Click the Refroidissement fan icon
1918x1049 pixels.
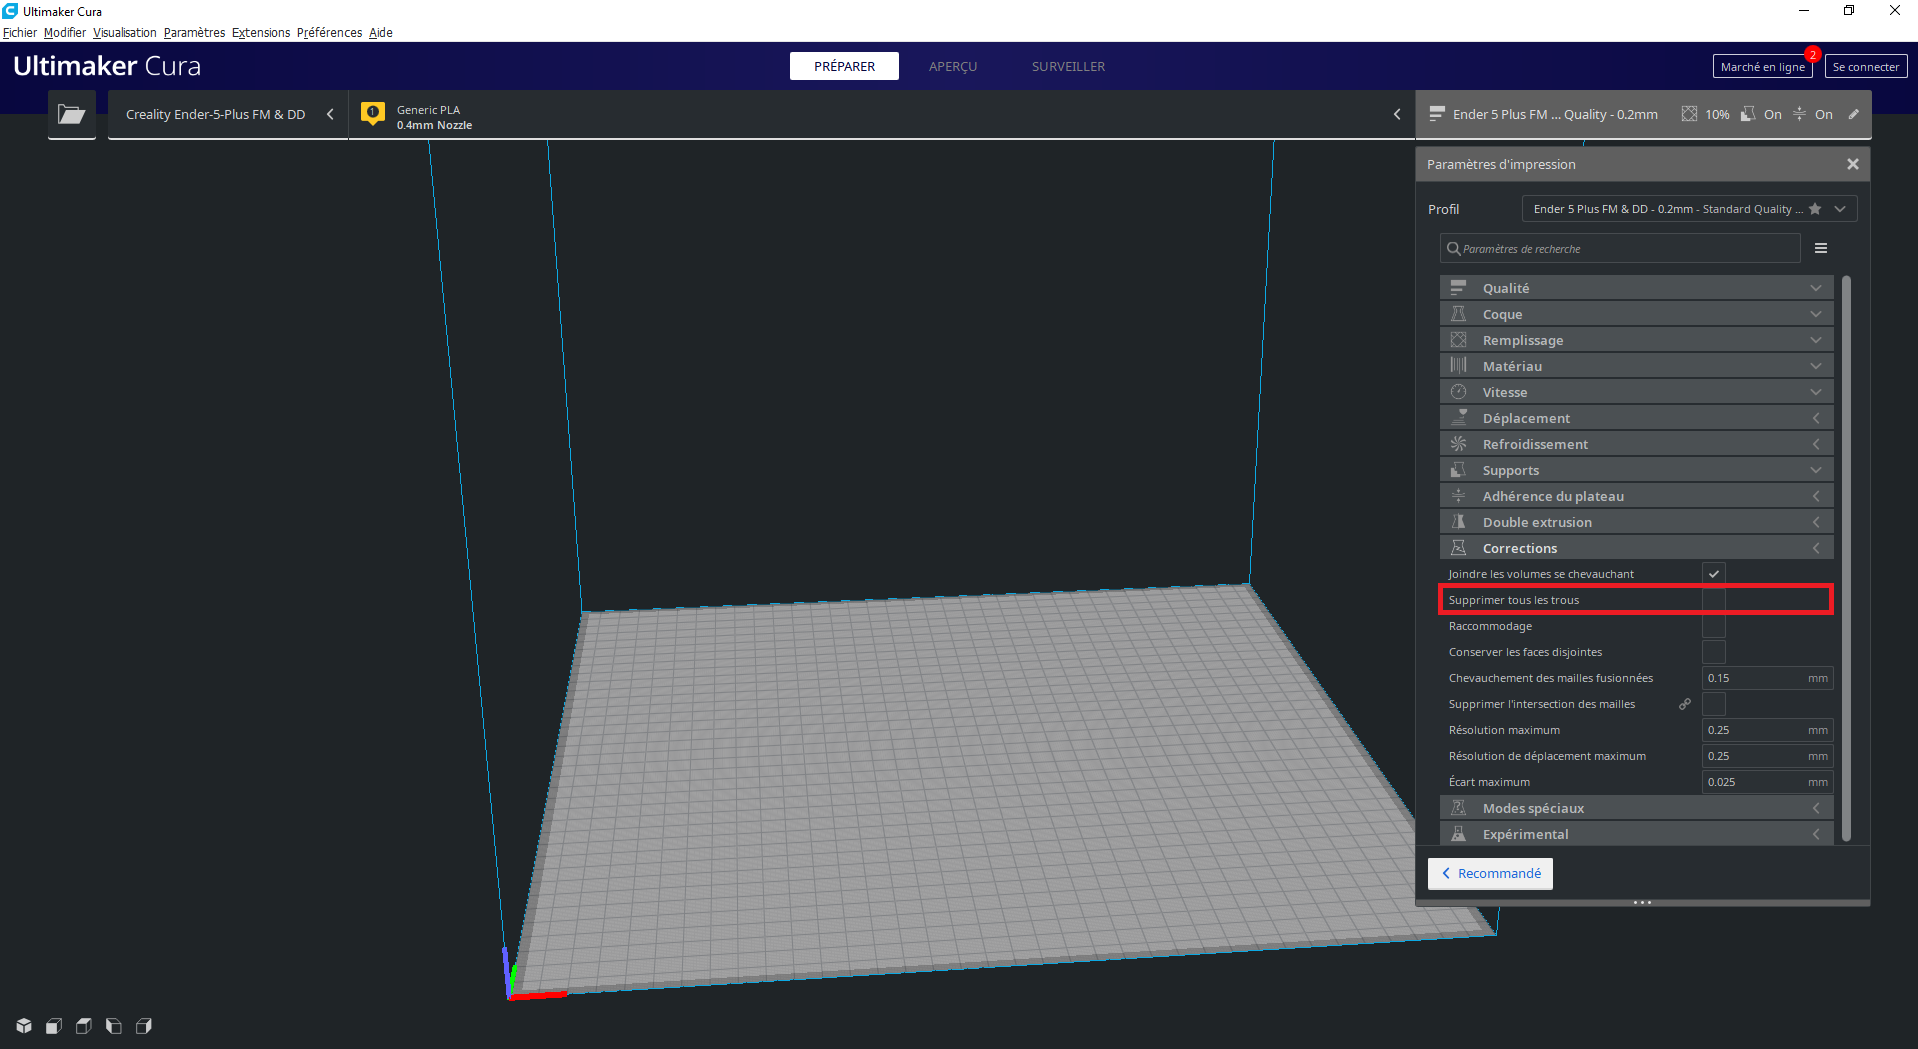point(1459,444)
